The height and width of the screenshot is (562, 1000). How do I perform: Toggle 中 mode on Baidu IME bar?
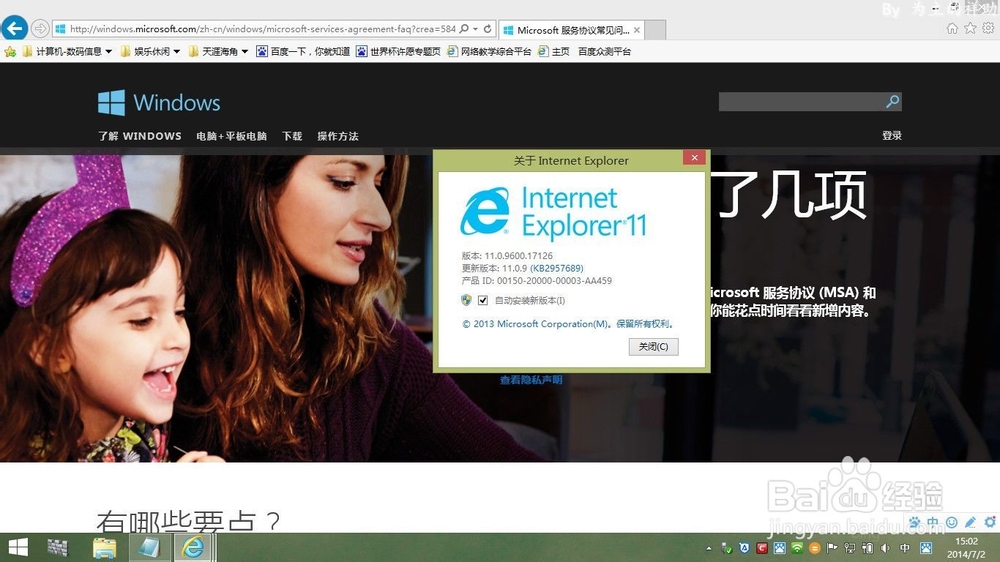[933, 522]
